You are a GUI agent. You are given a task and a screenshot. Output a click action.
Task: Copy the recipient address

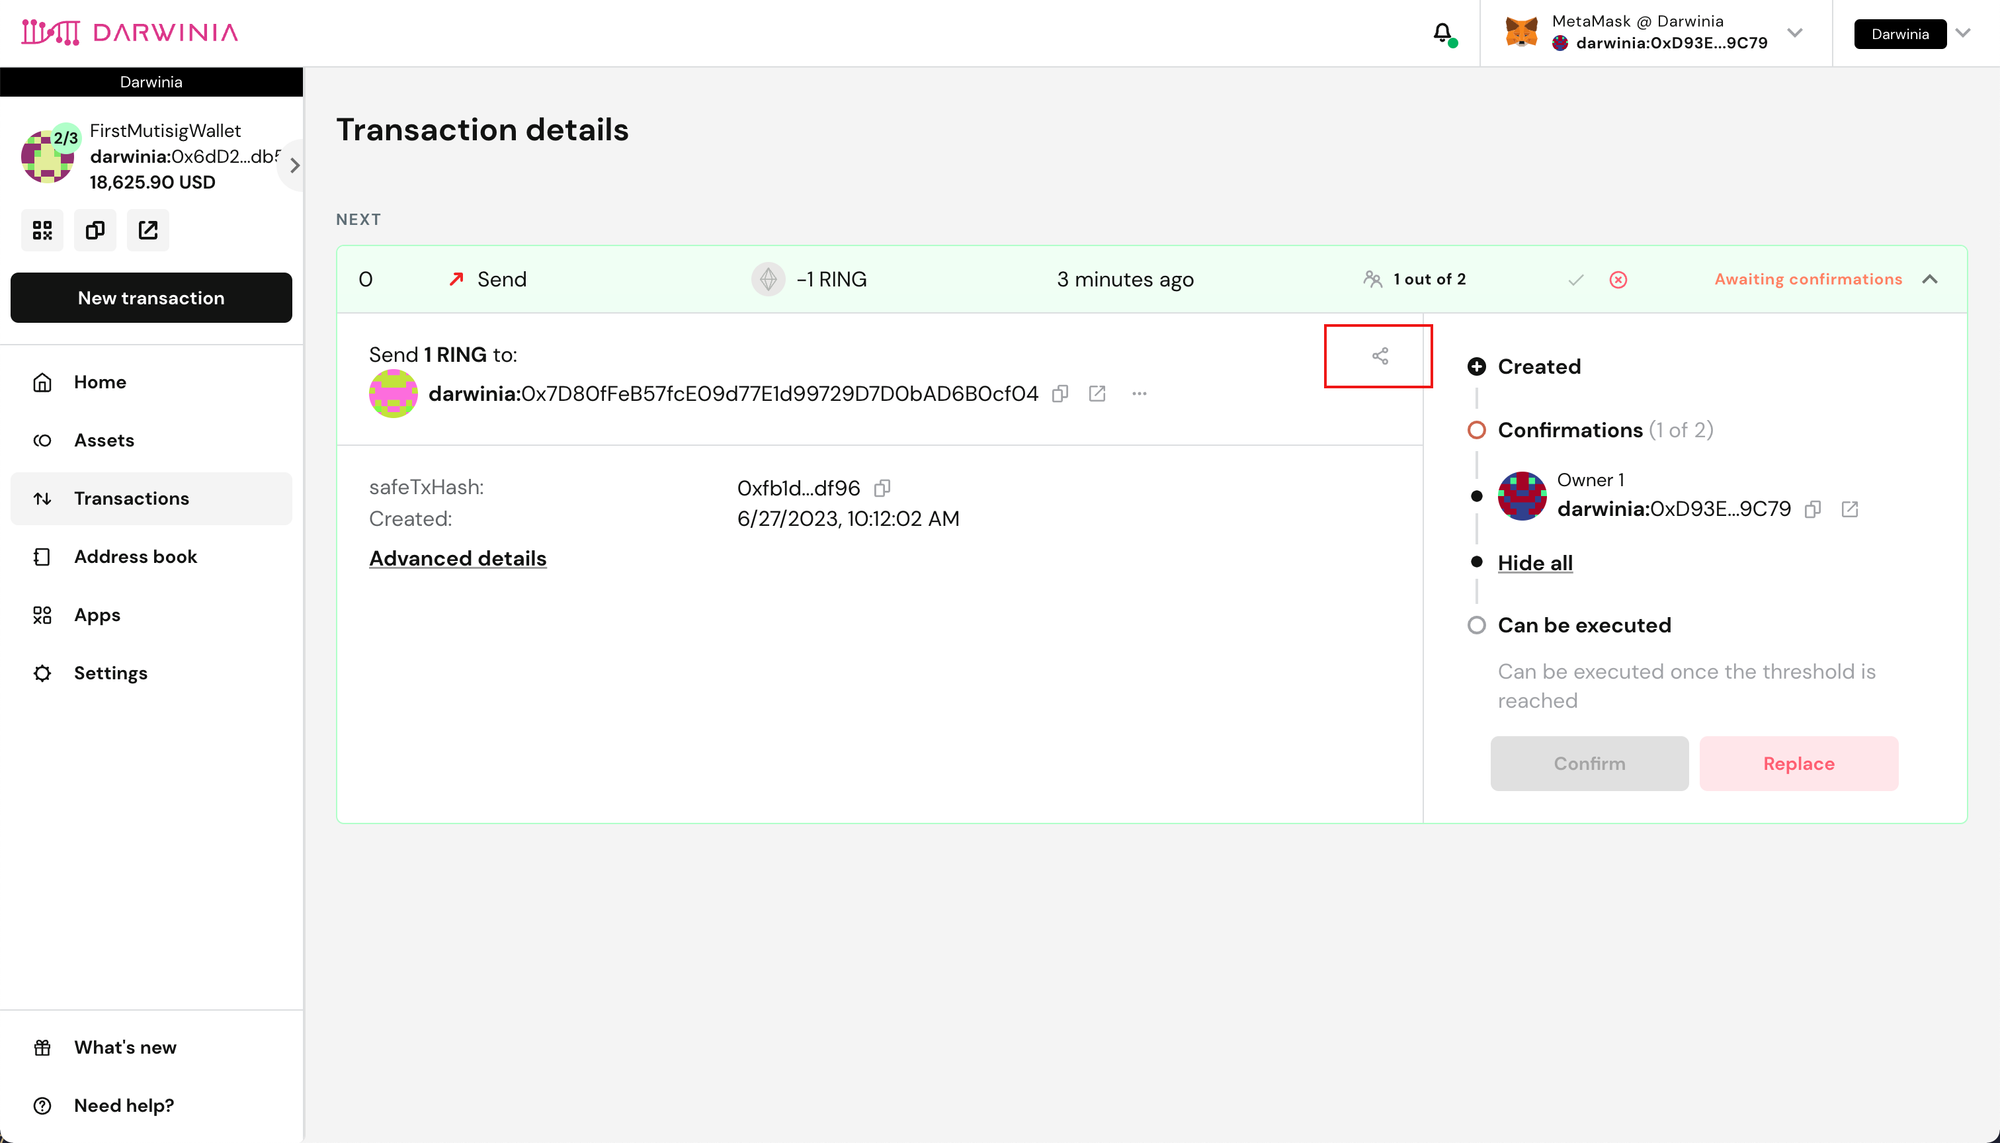pos(1060,394)
